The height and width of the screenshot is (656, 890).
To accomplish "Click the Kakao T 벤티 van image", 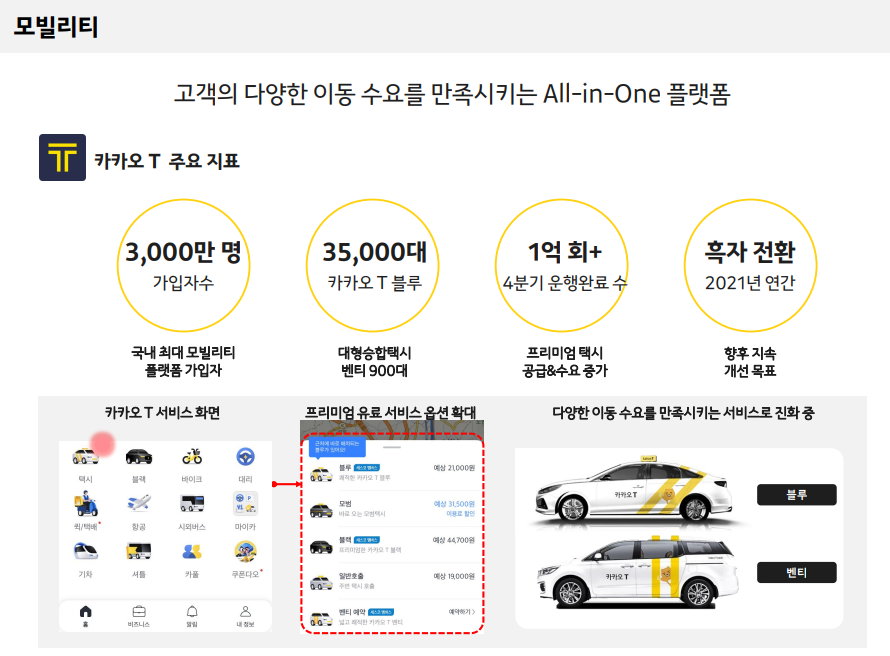I will point(637,571).
